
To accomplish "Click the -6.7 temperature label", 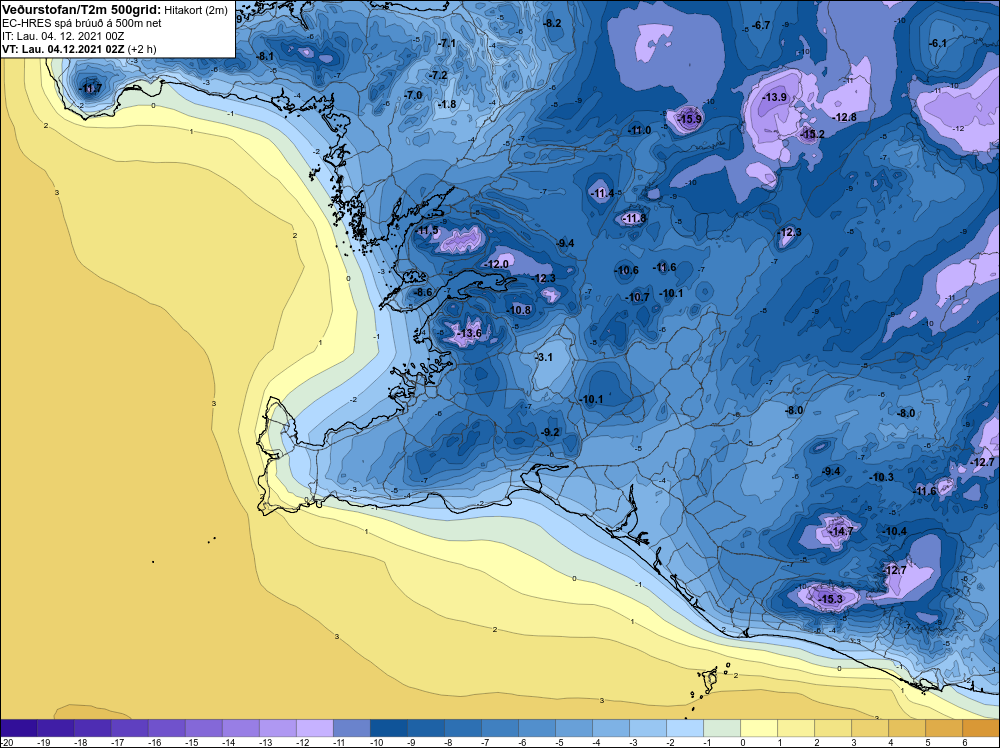I will 761,26.
